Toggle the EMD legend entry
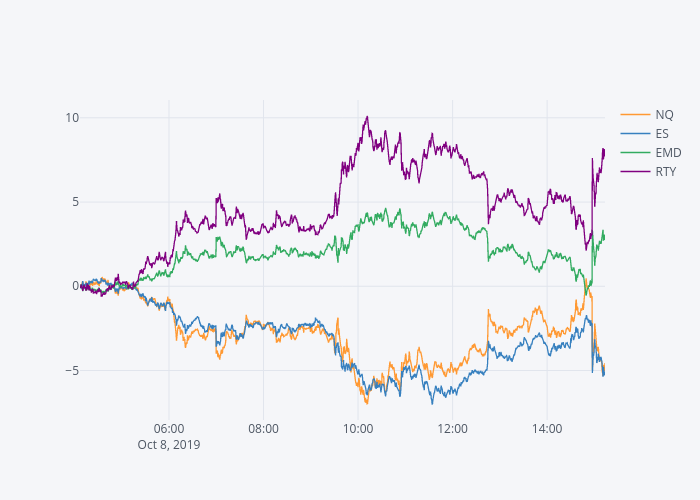This screenshot has height=500, width=700. click(668, 152)
